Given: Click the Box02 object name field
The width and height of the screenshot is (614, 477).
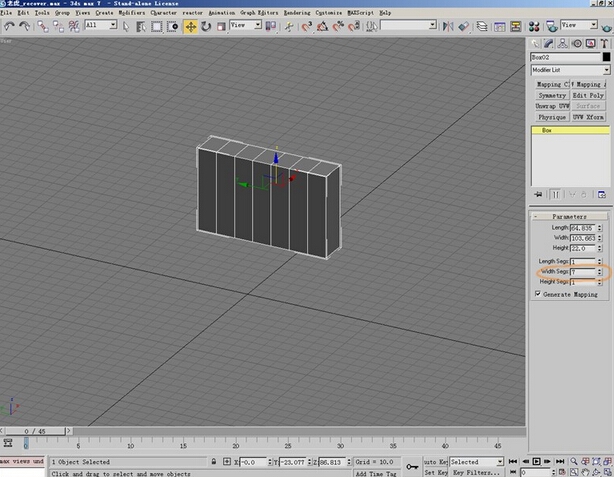Looking at the screenshot, I should (565, 57).
